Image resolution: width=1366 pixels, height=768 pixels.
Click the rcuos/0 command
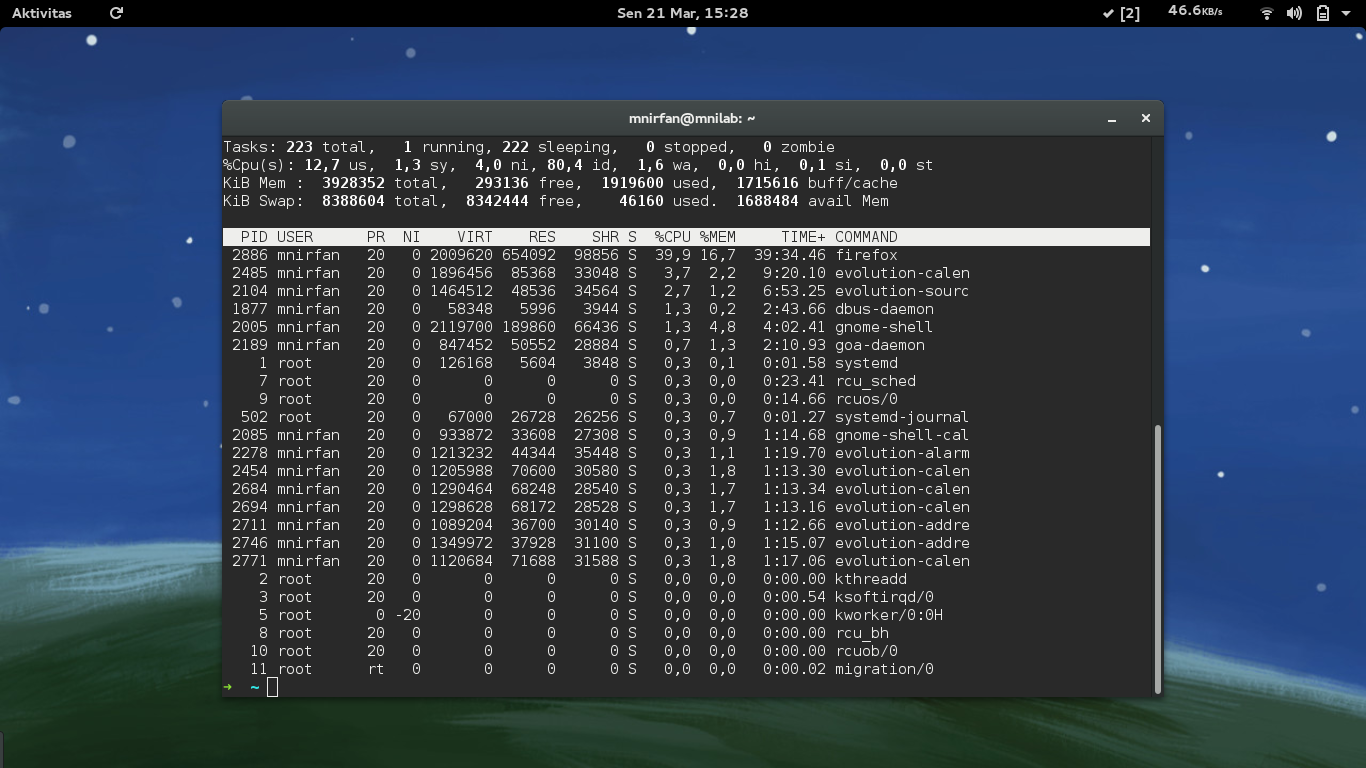click(x=866, y=399)
